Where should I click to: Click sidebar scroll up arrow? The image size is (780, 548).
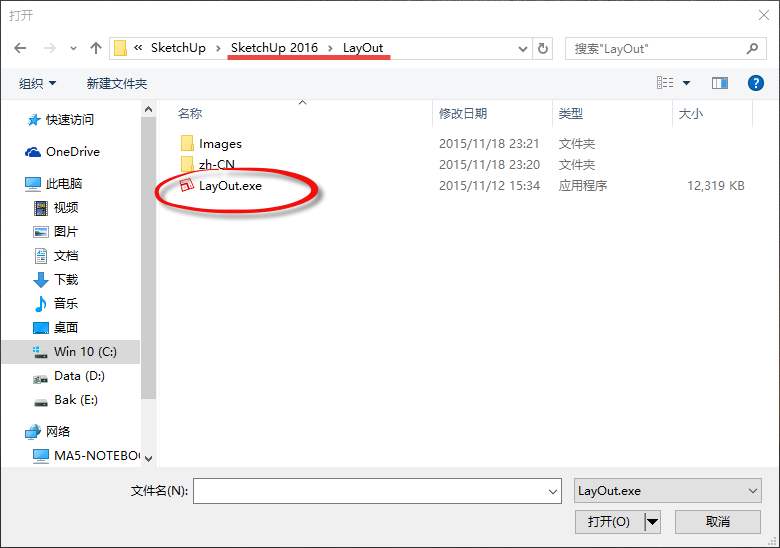click(148, 109)
